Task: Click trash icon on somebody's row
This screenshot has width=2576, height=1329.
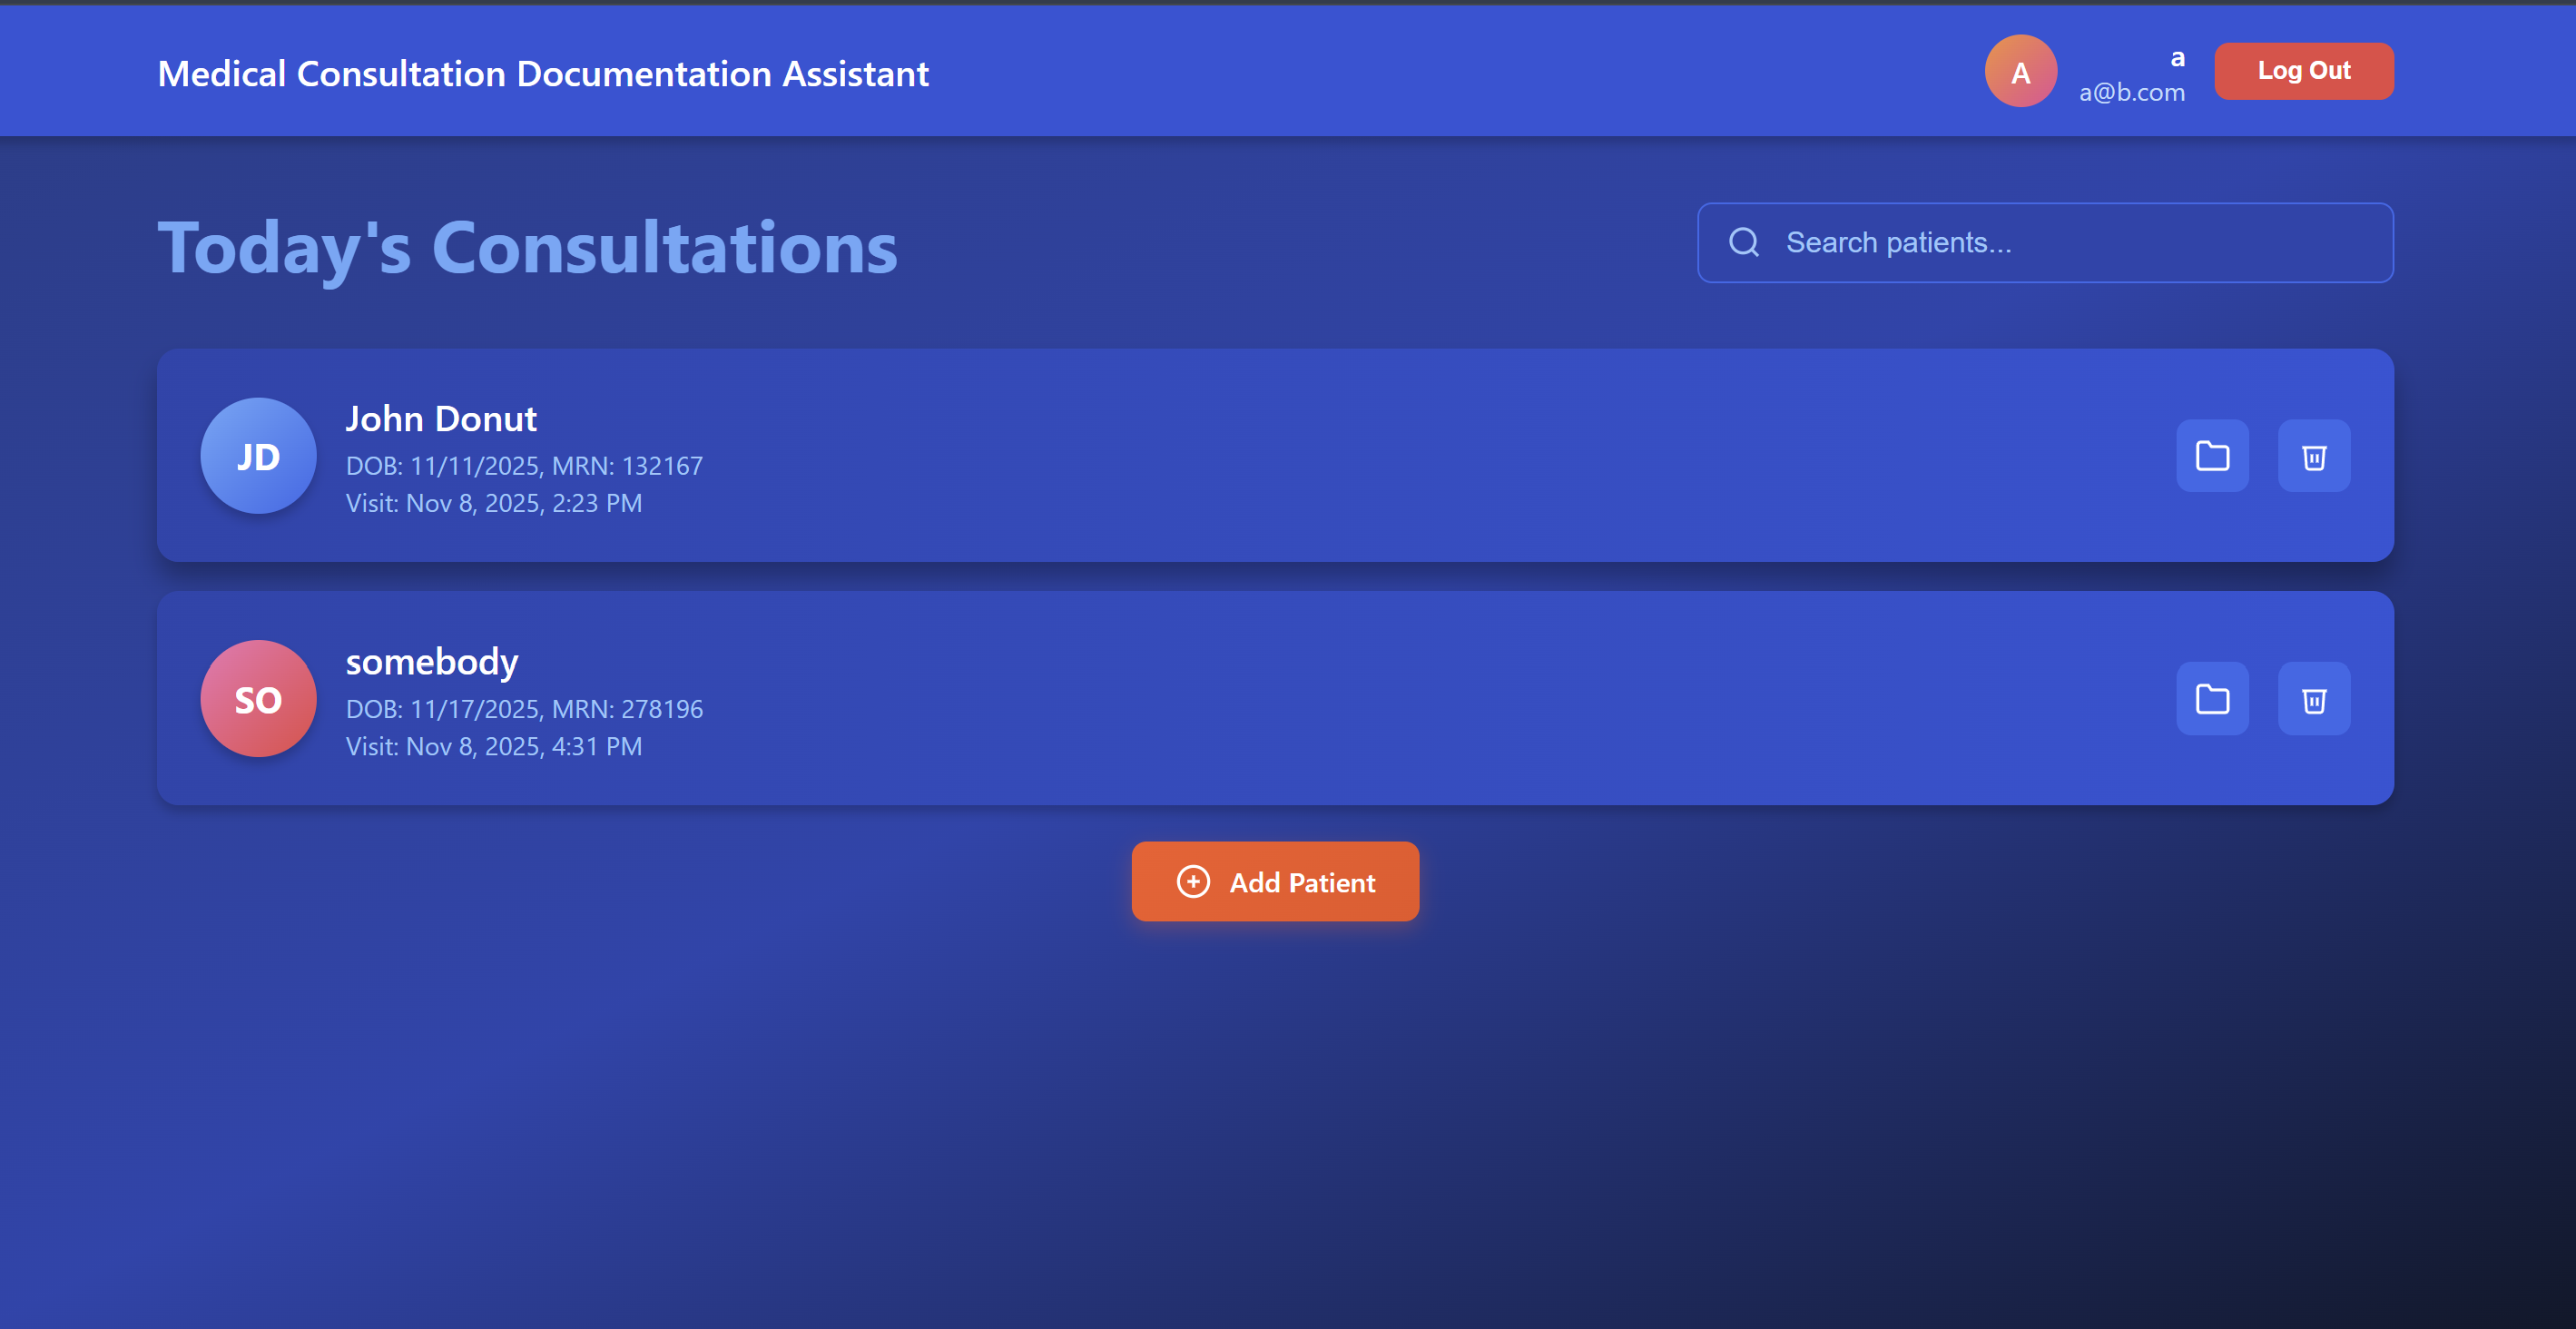Action: click(x=2313, y=699)
